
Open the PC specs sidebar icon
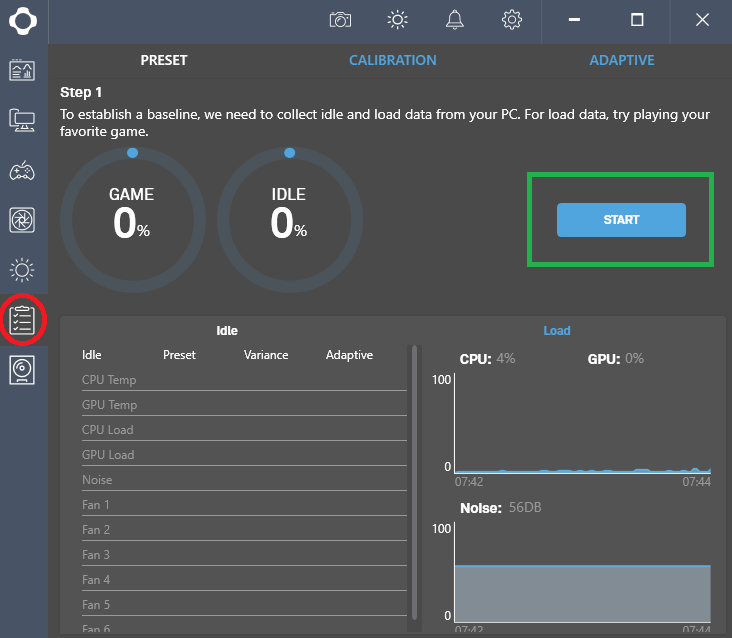click(x=22, y=120)
